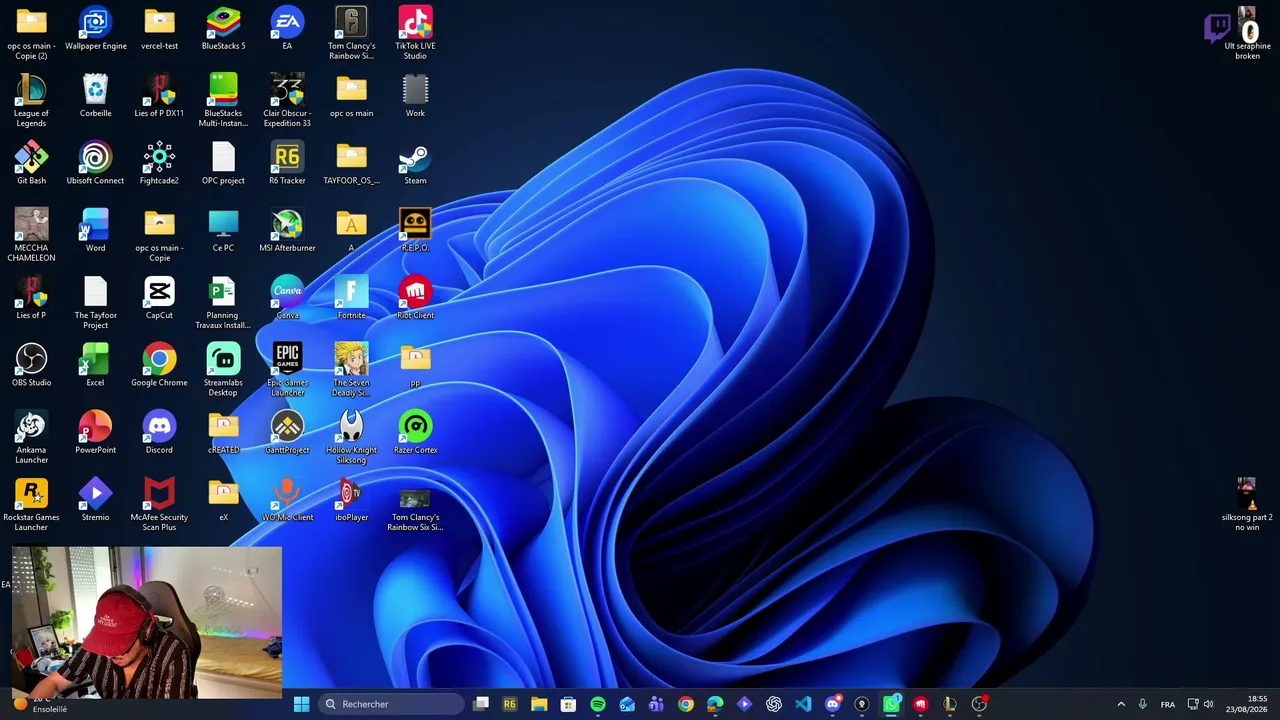The width and height of the screenshot is (1280, 720).
Task: Launch the Epic Games Launcher shortcut
Action: click(287, 369)
